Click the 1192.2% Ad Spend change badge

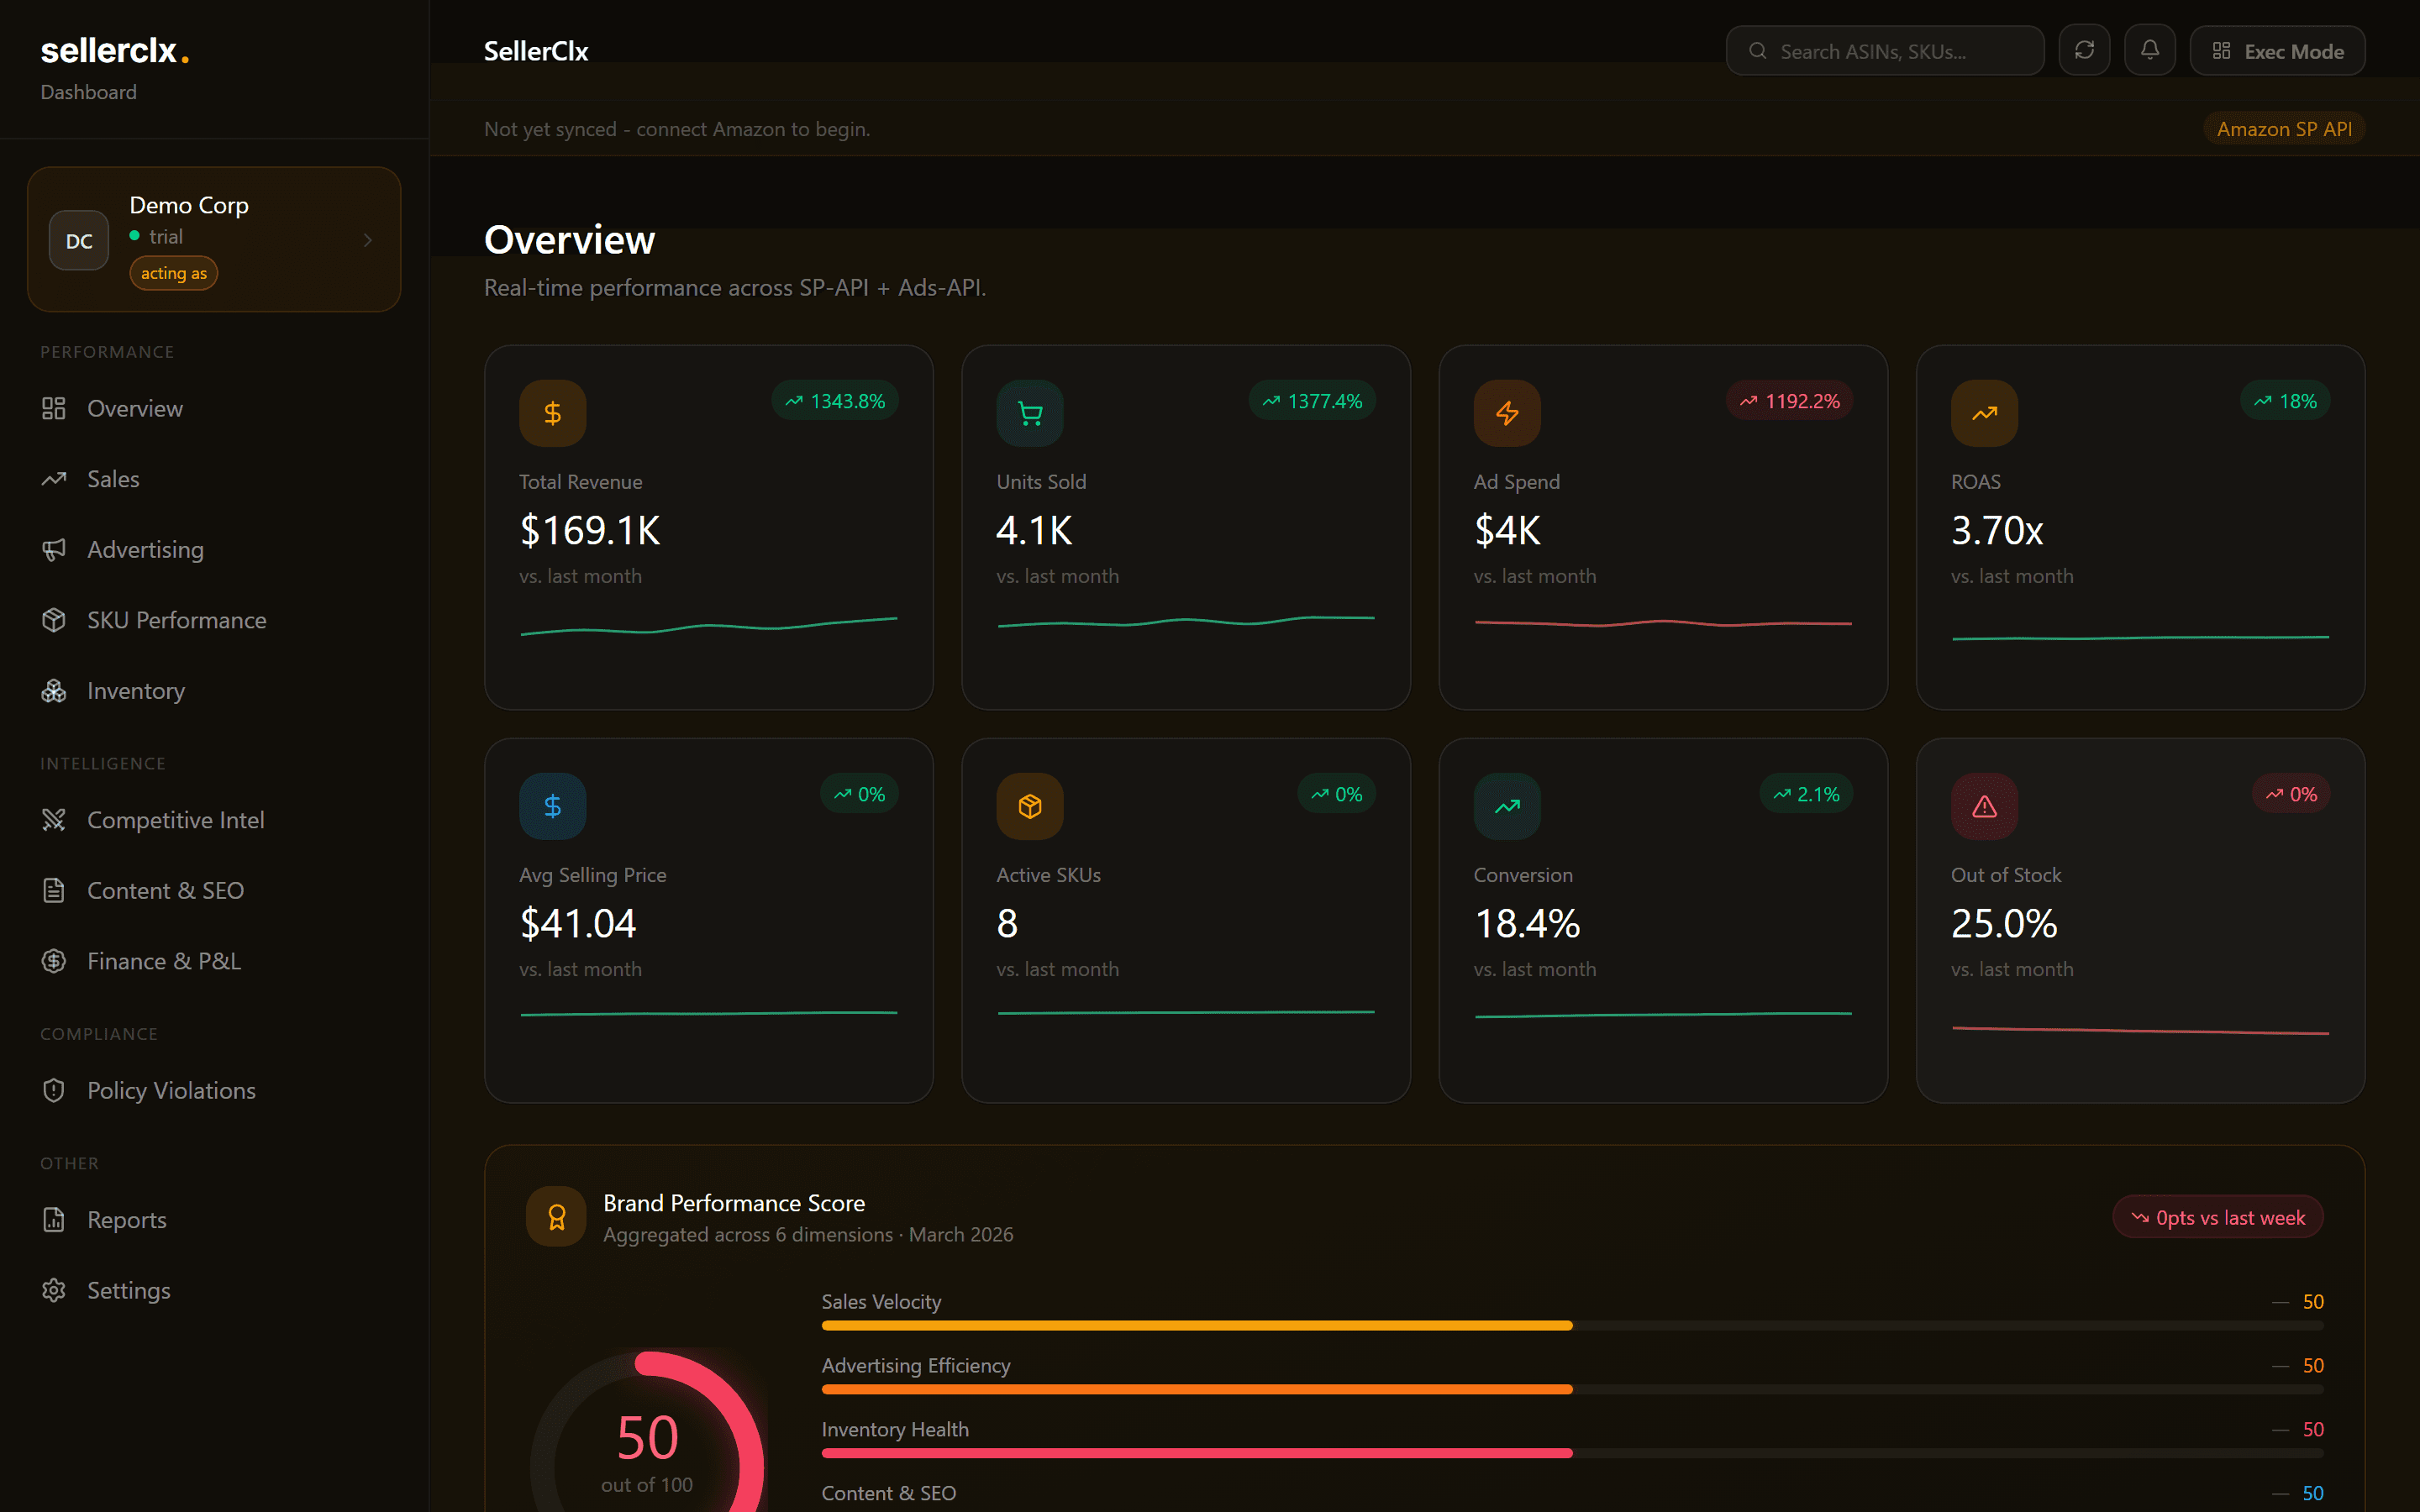(1789, 401)
